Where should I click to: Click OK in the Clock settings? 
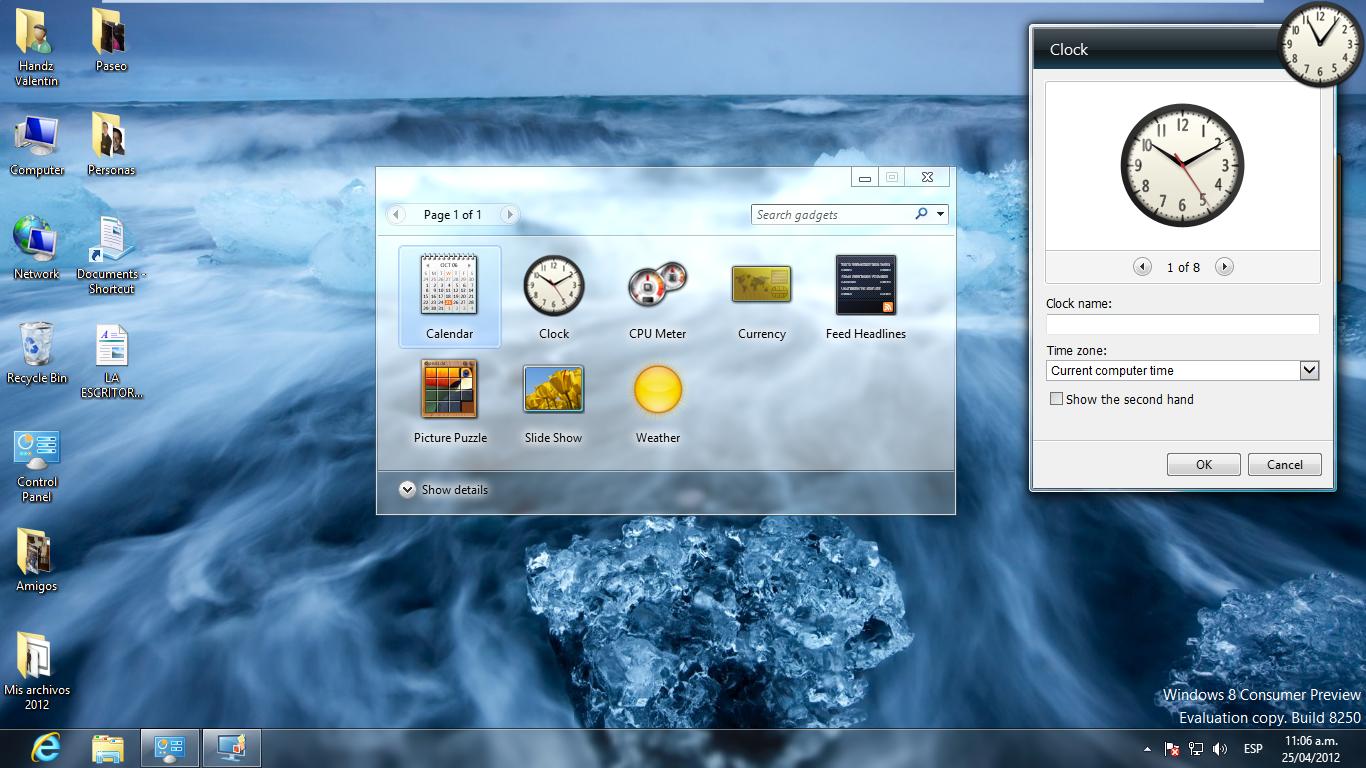point(1203,464)
